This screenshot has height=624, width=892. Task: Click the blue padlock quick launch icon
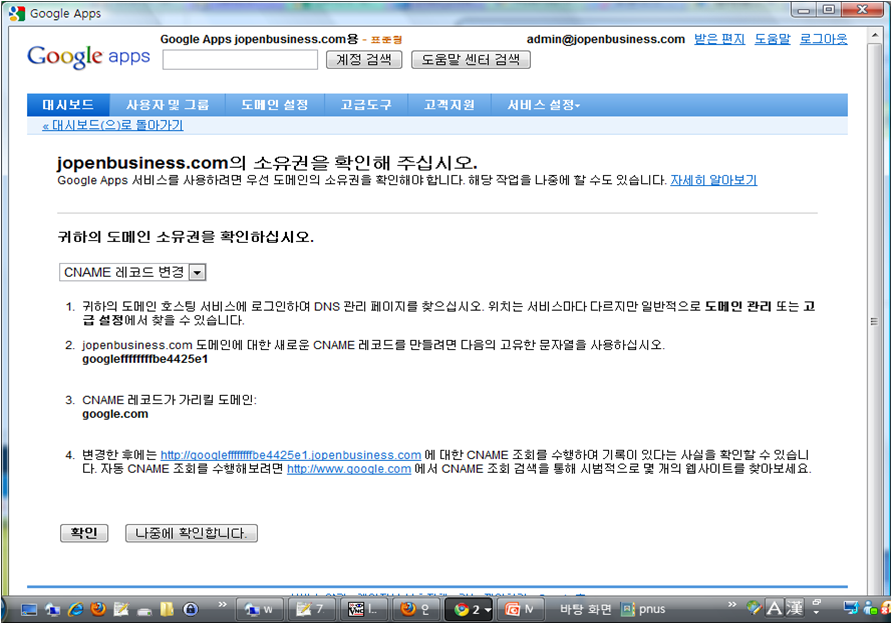(191, 609)
